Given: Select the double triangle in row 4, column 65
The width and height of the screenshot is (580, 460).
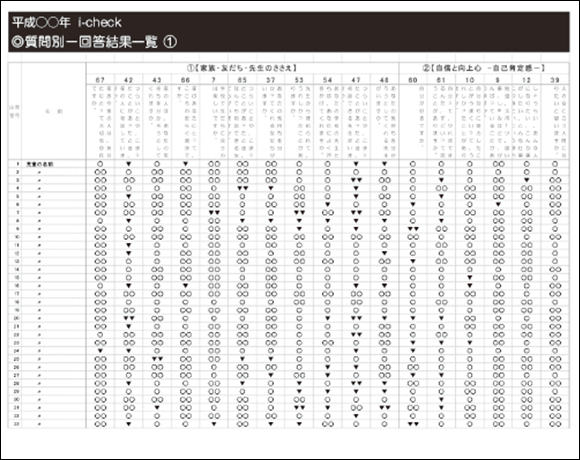Looking at the screenshot, I should pyautogui.click(x=243, y=188).
